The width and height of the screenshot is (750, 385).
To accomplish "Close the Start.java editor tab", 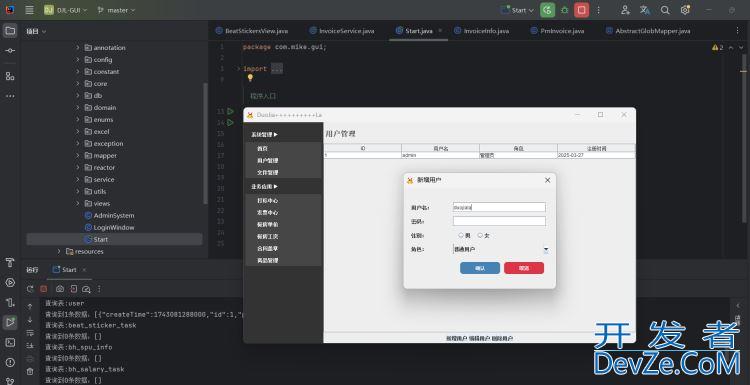I will tap(440, 30).
